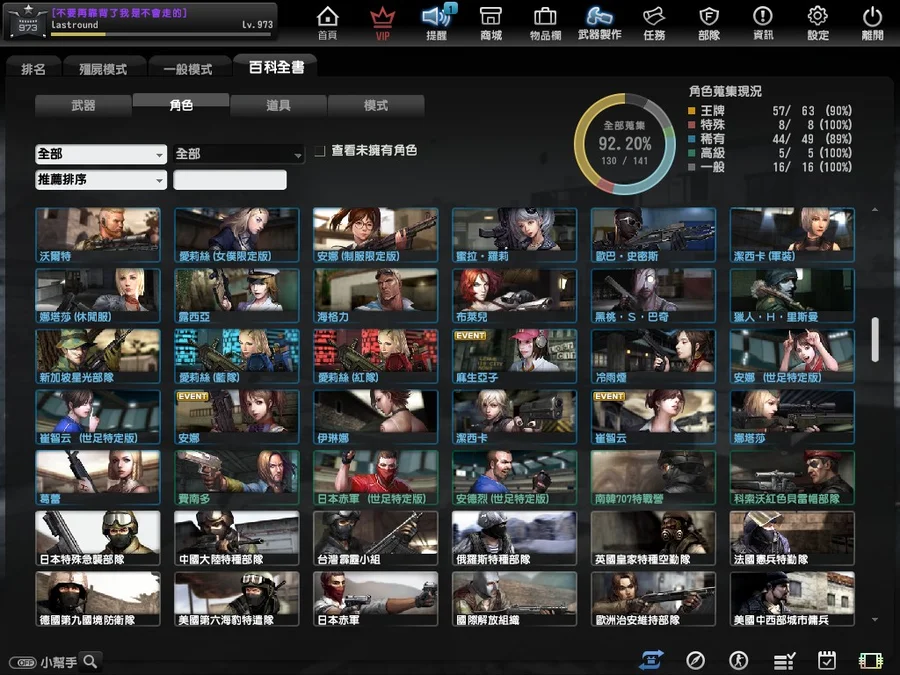The image size is (900, 675).
Task: Open the 推薦排序 sort dropdown
Action: click(x=101, y=180)
